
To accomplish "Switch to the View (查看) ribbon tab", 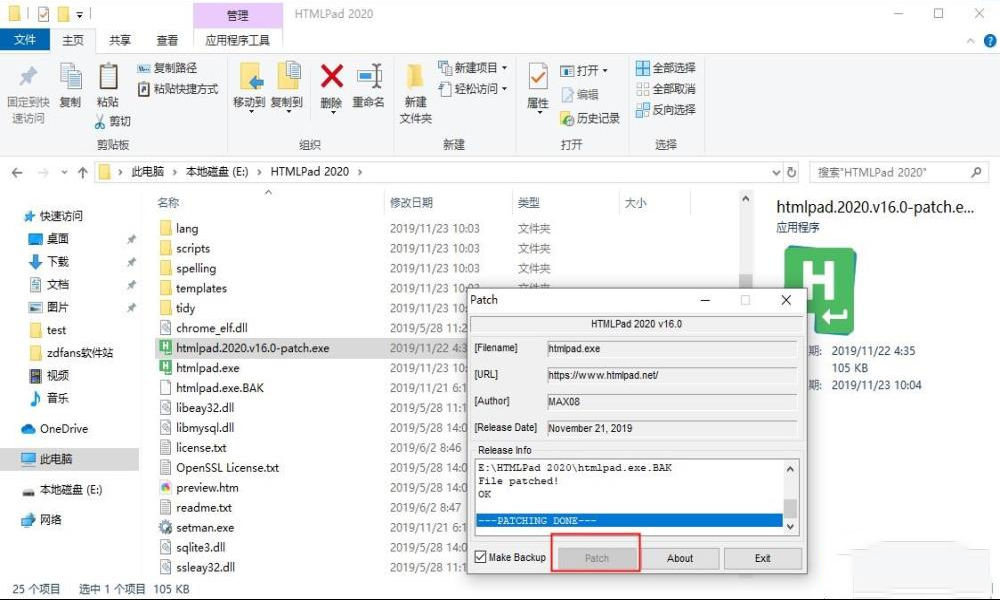I will 167,40.
